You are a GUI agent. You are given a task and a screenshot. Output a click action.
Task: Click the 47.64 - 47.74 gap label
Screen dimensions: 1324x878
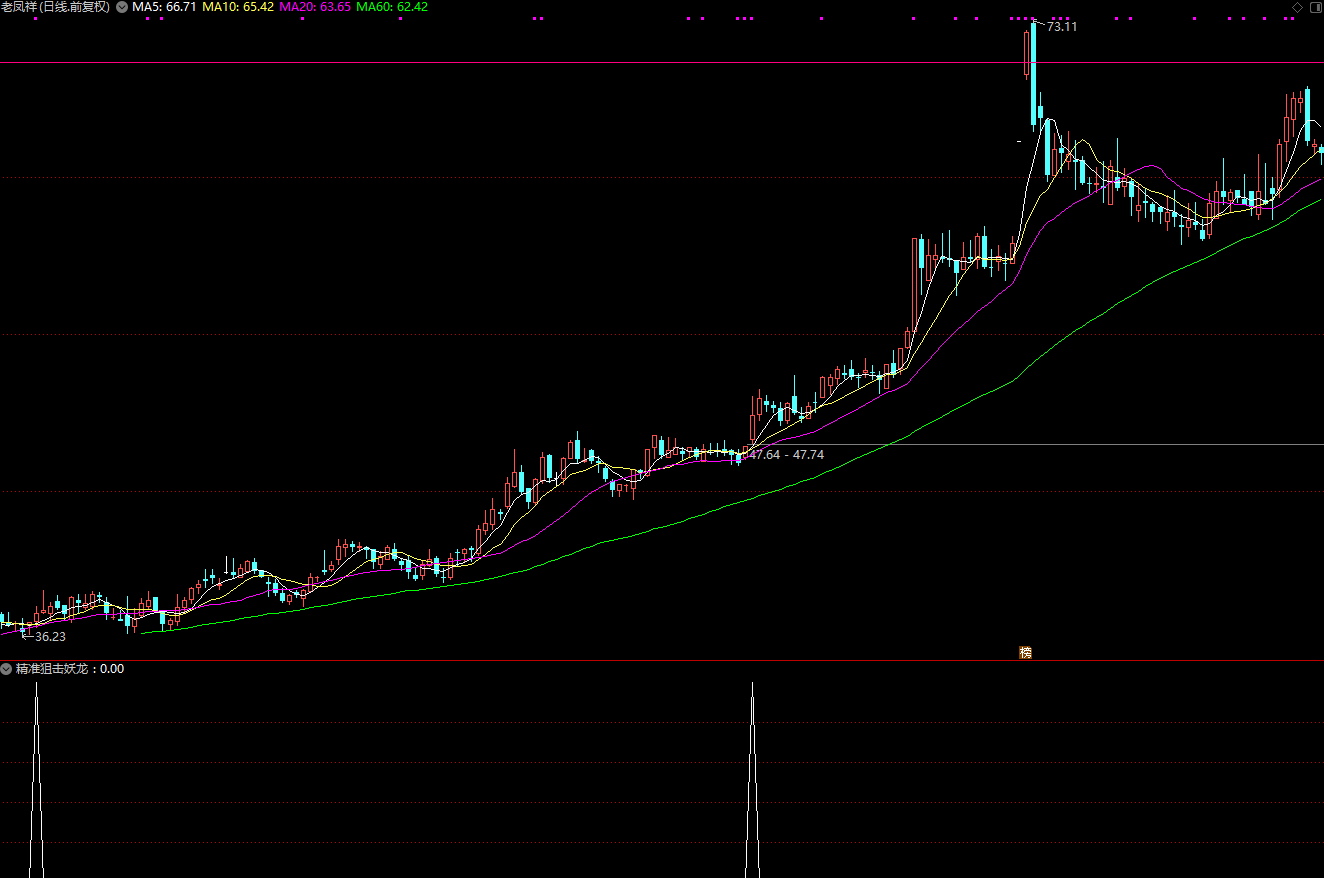(787, 454)
